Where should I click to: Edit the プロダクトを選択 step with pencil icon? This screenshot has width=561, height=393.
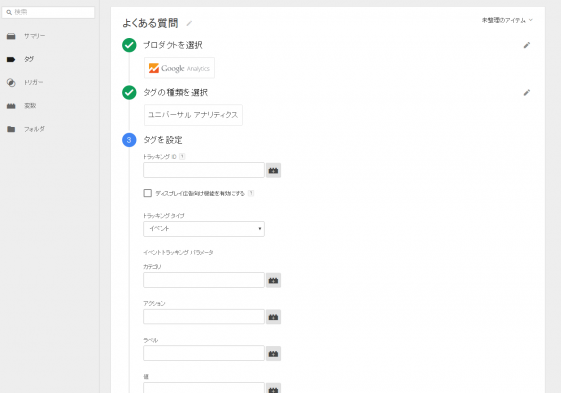[527, 45]
